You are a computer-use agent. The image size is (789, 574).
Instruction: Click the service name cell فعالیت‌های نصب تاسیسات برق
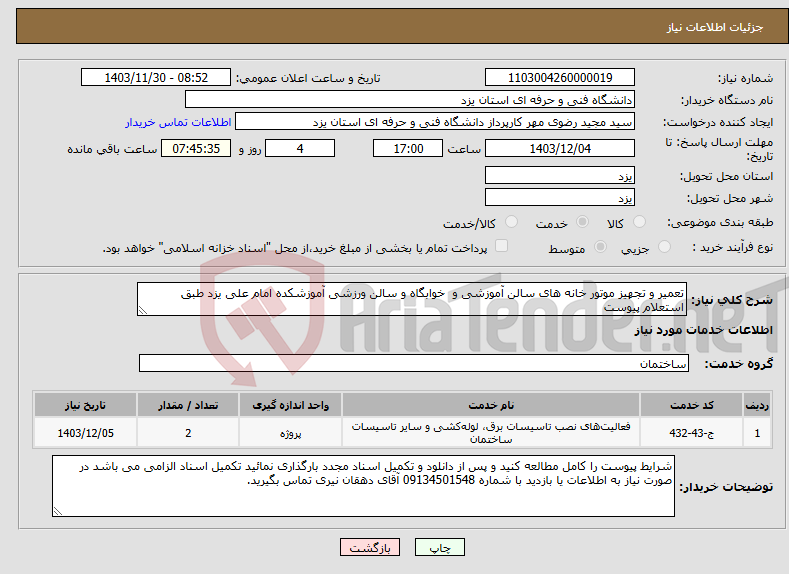491,433
